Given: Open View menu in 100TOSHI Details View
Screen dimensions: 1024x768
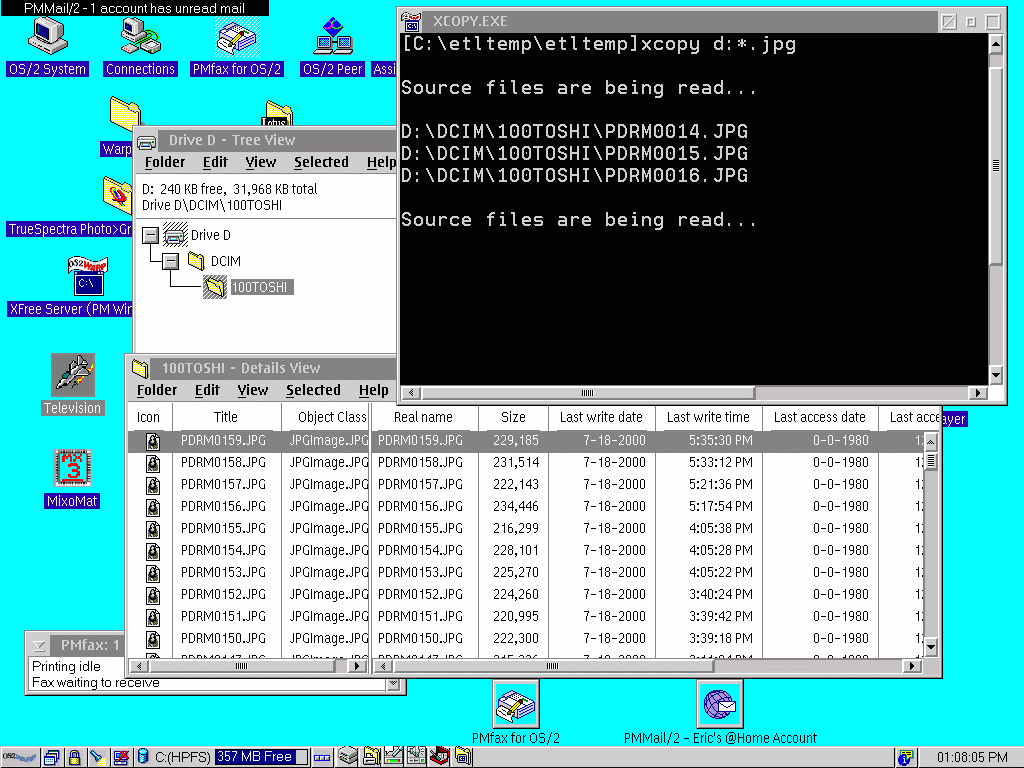Looking at the screenshot, I should coord(253,390).
